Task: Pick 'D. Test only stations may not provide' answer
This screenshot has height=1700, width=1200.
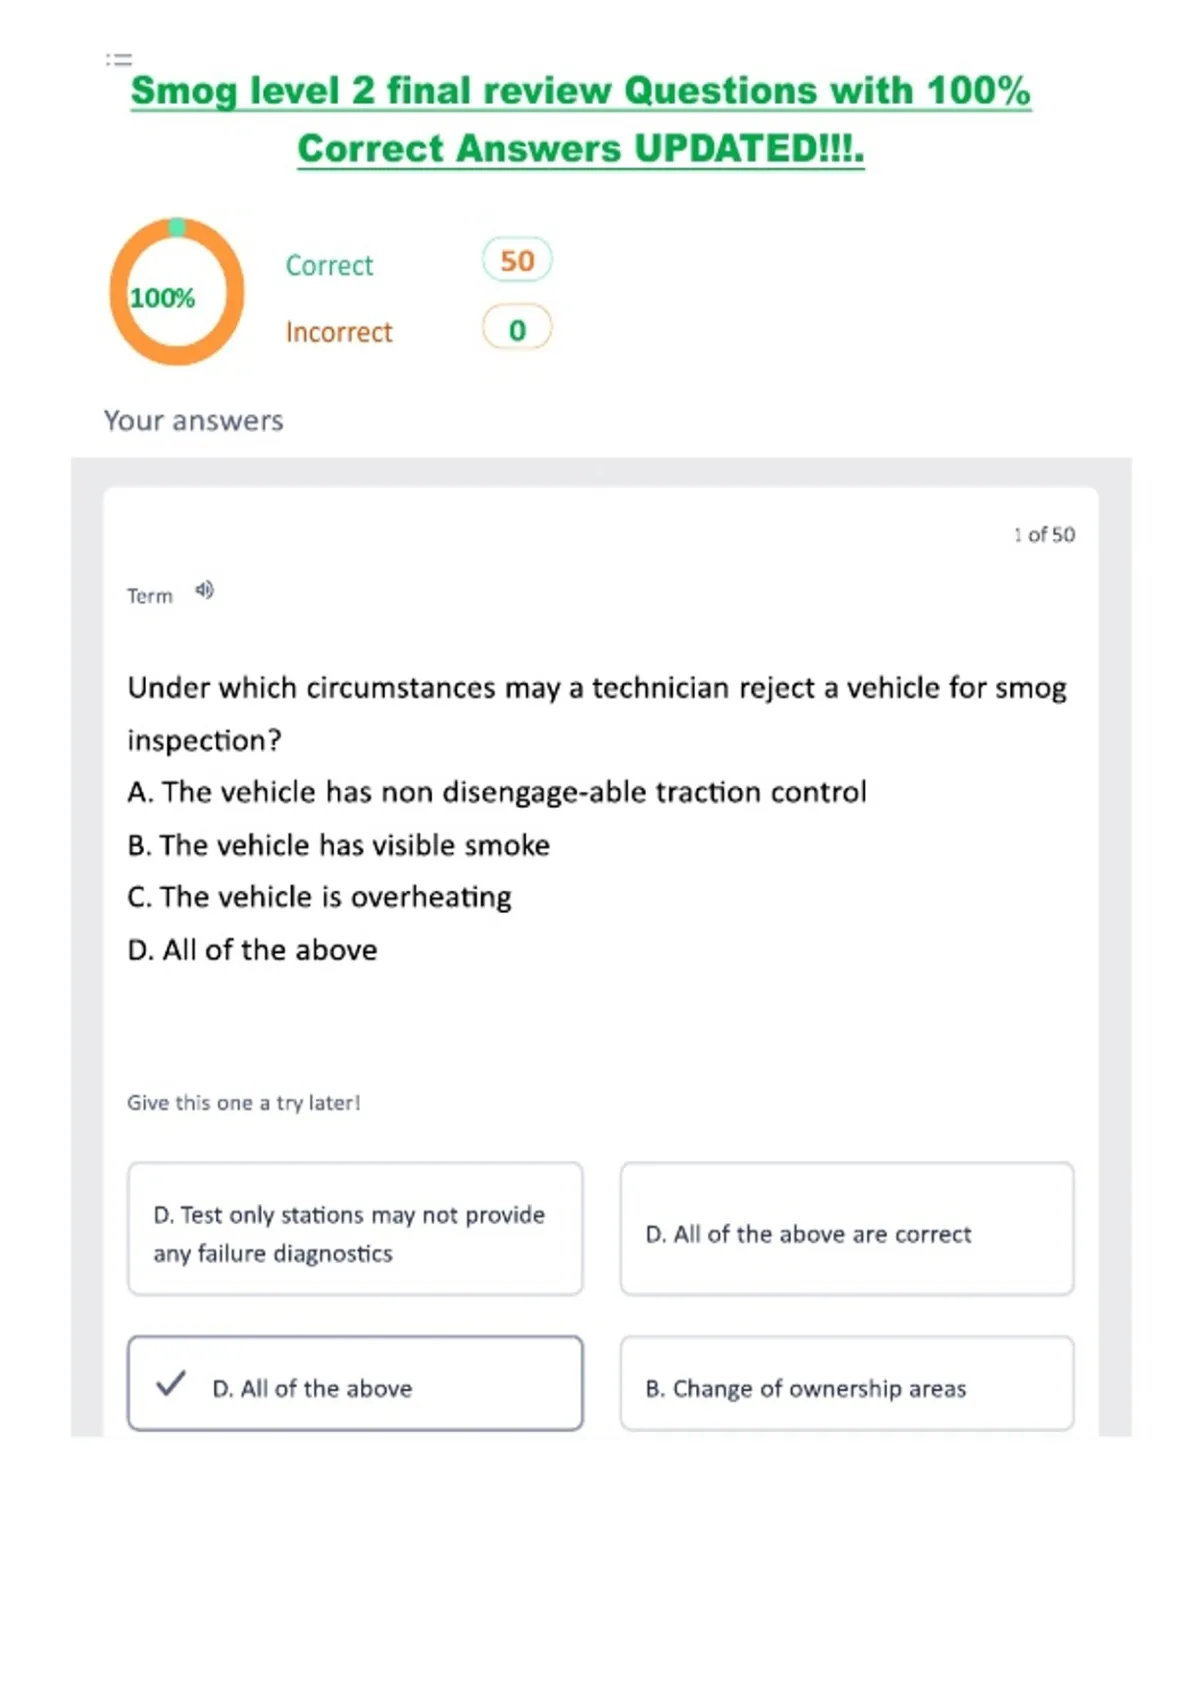Action: [x=355, y=1229]
